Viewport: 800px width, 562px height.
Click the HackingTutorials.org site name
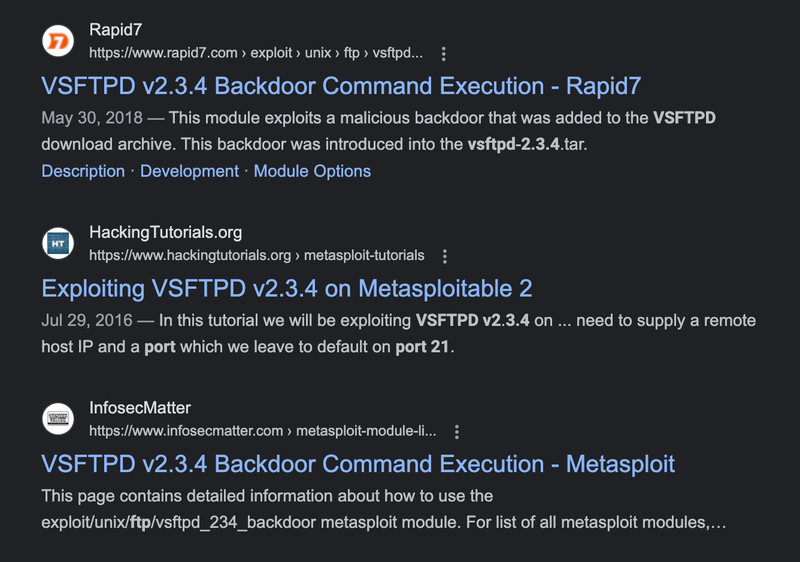166,233
